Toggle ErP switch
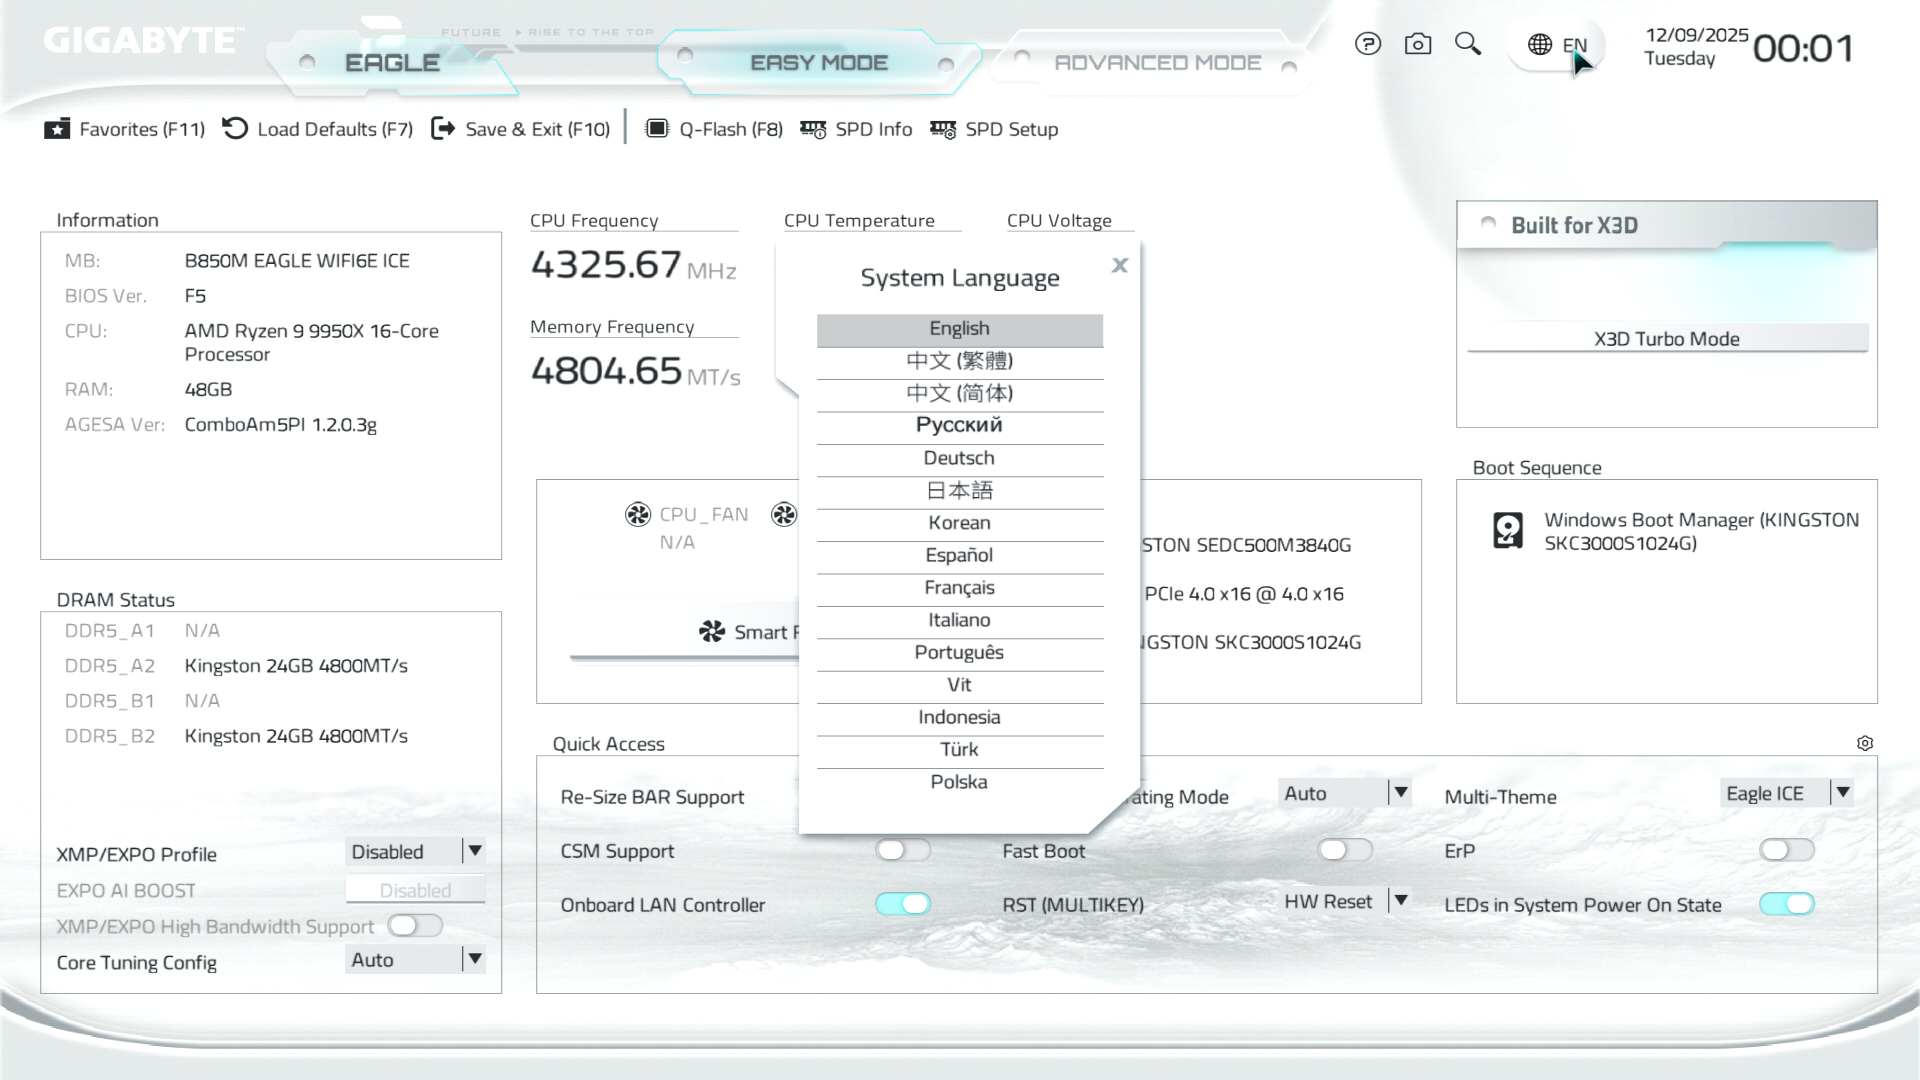The height and width of the screenshot is (1080, 1920). coord(1786,850)
